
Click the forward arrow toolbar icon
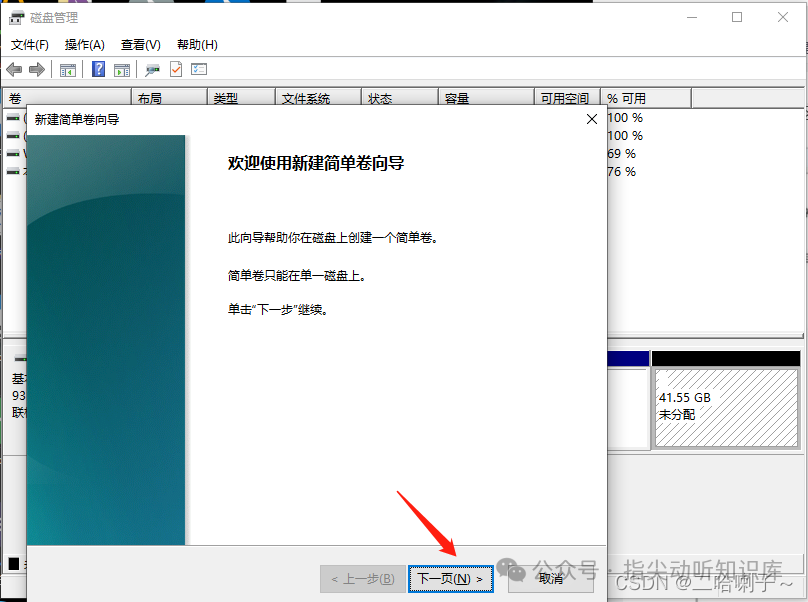coord(37,69)
